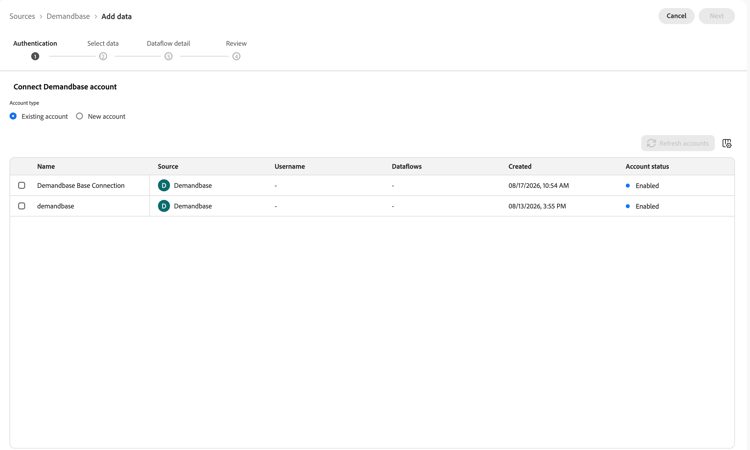Click the Next button

(717, 16)
